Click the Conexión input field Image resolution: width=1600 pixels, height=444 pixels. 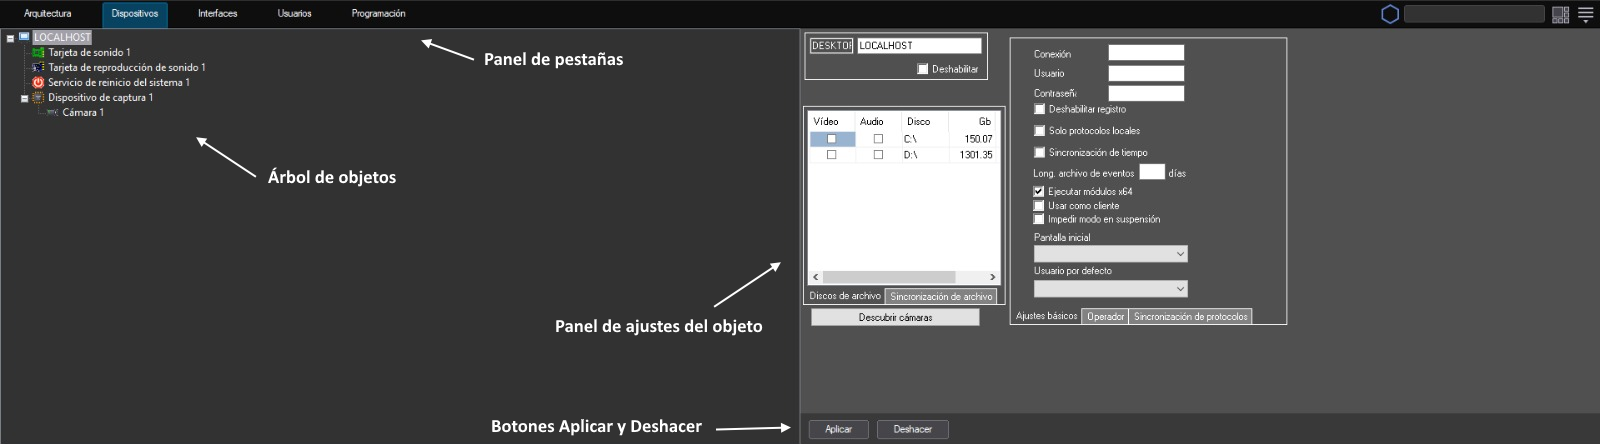point(1146,53)
